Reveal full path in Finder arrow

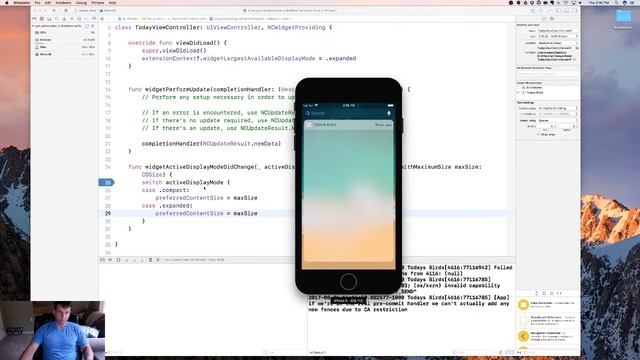574,60
